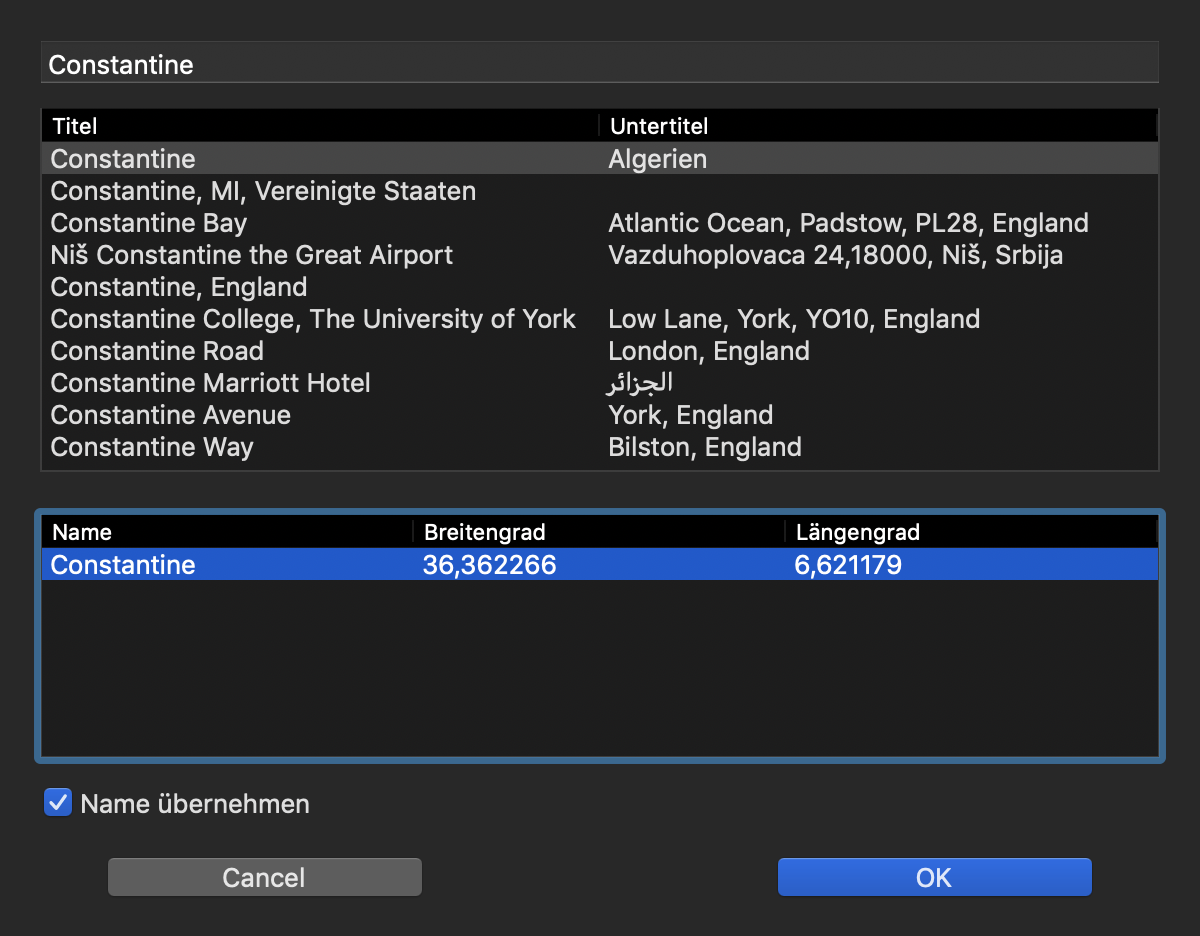Click Low Lane, York, YO10 subtitle

click(794, 319)
